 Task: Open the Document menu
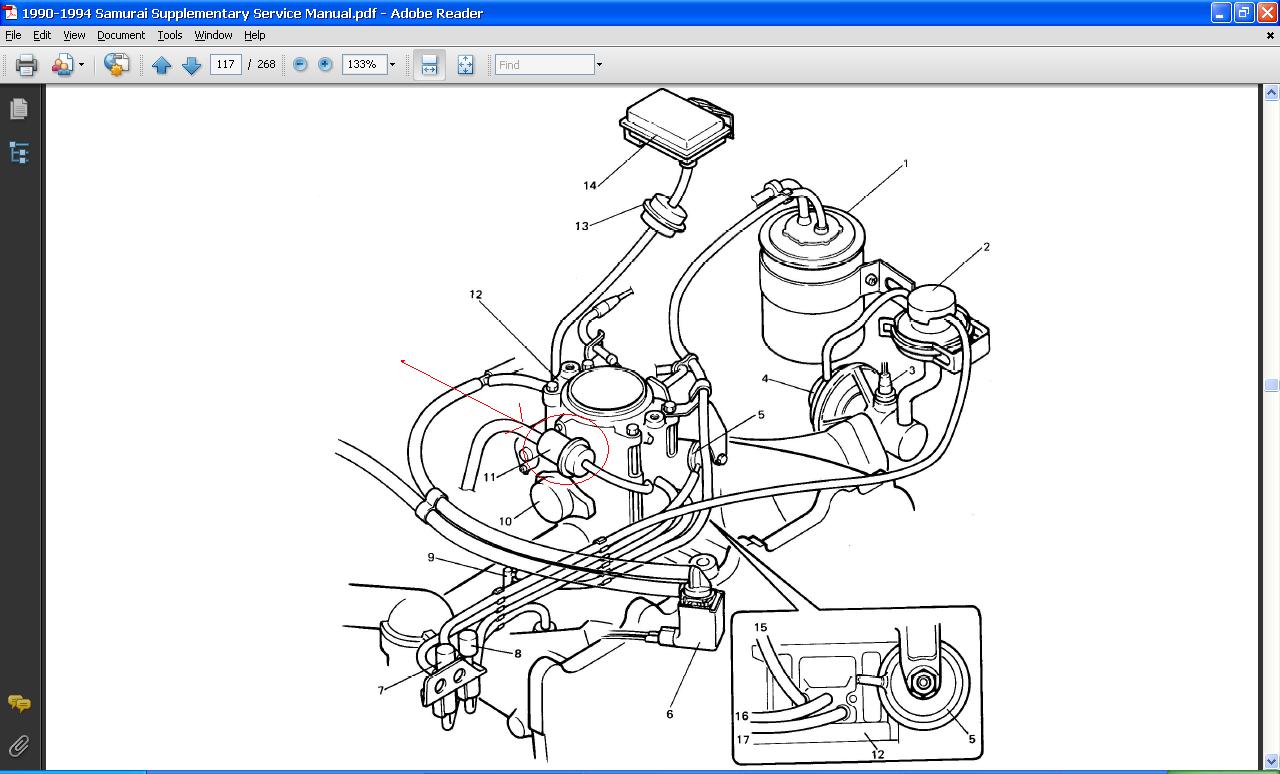(x=121, y=35)
